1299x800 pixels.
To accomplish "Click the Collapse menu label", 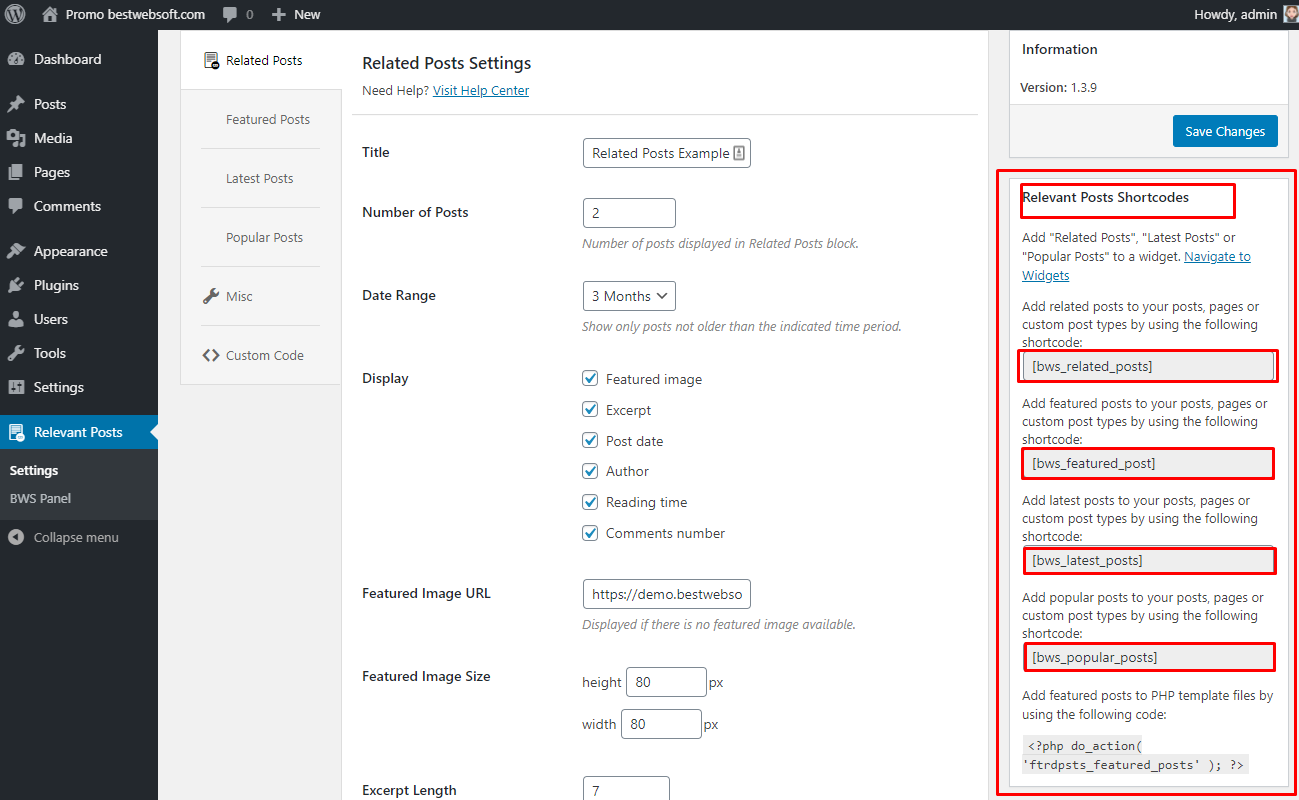I will (76, 537).
